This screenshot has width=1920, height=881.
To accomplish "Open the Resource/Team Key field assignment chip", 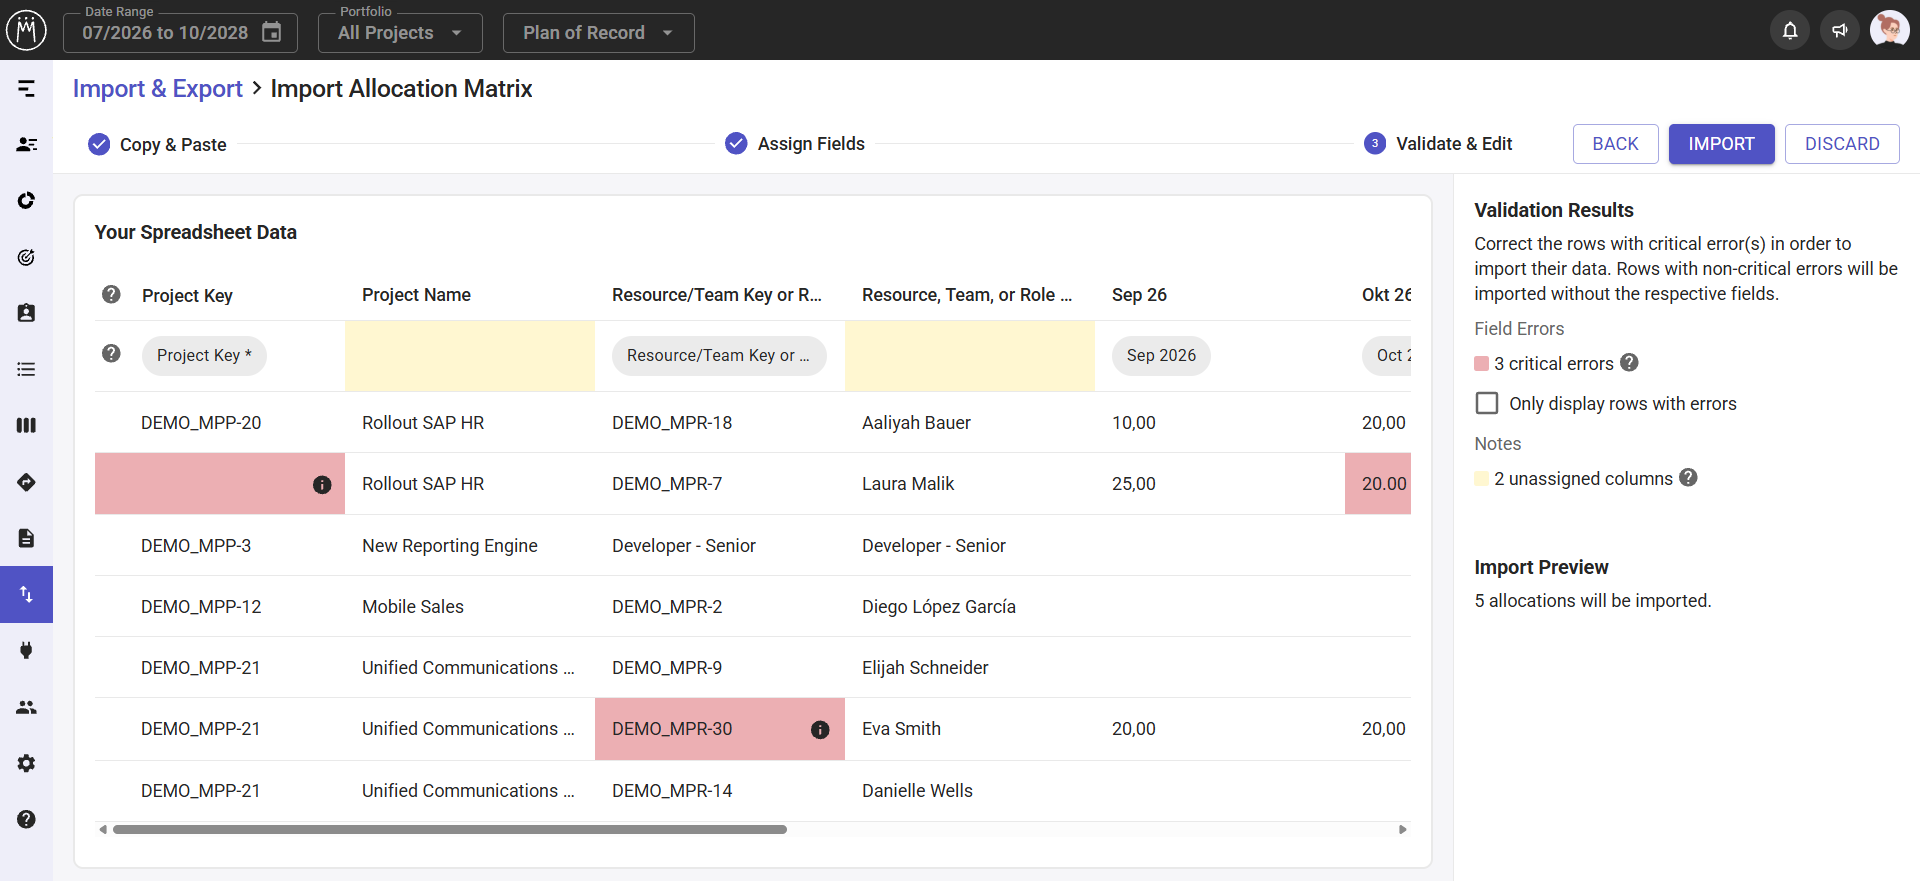I will pos(719,355).
